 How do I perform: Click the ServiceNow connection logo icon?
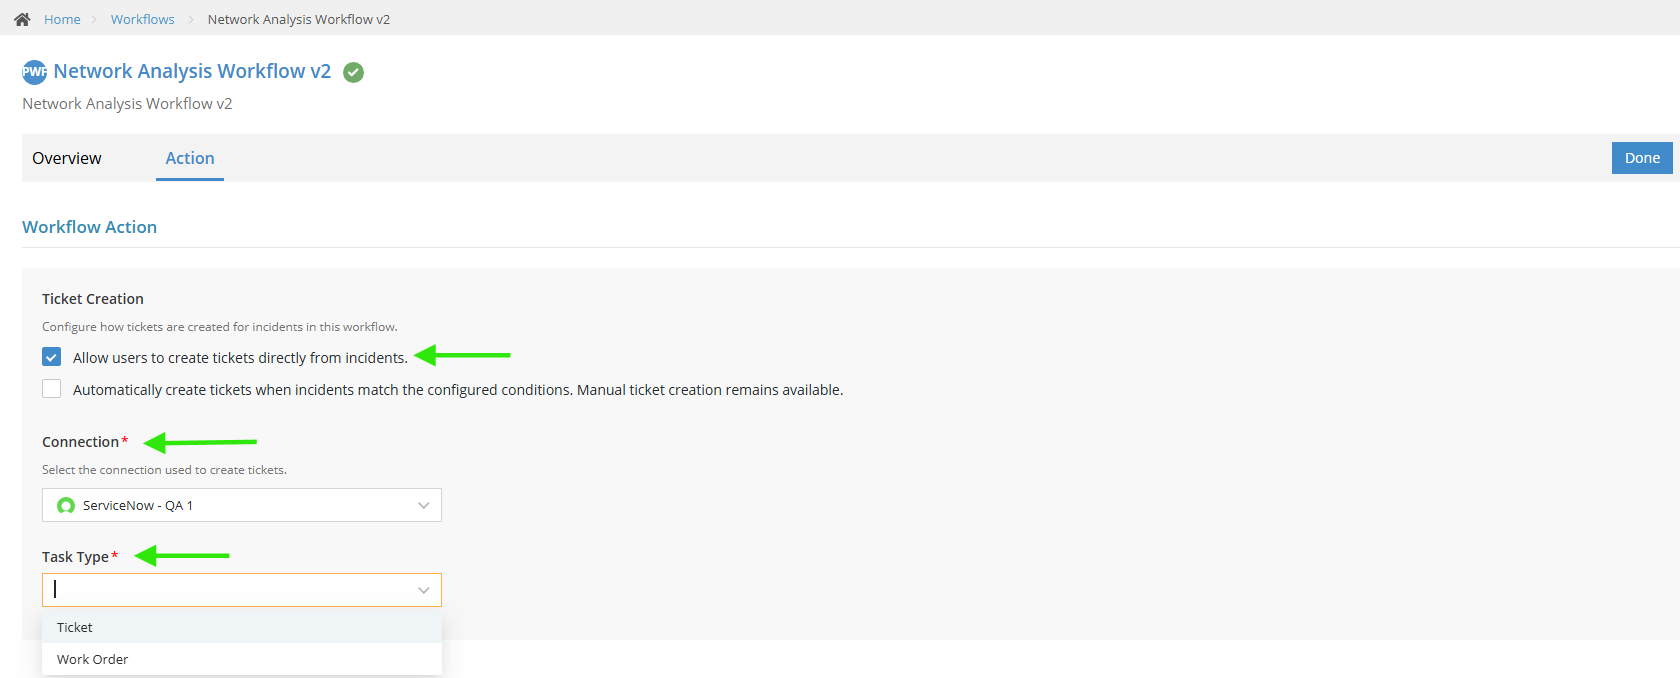pyautogui.click(x=66, y=505)
